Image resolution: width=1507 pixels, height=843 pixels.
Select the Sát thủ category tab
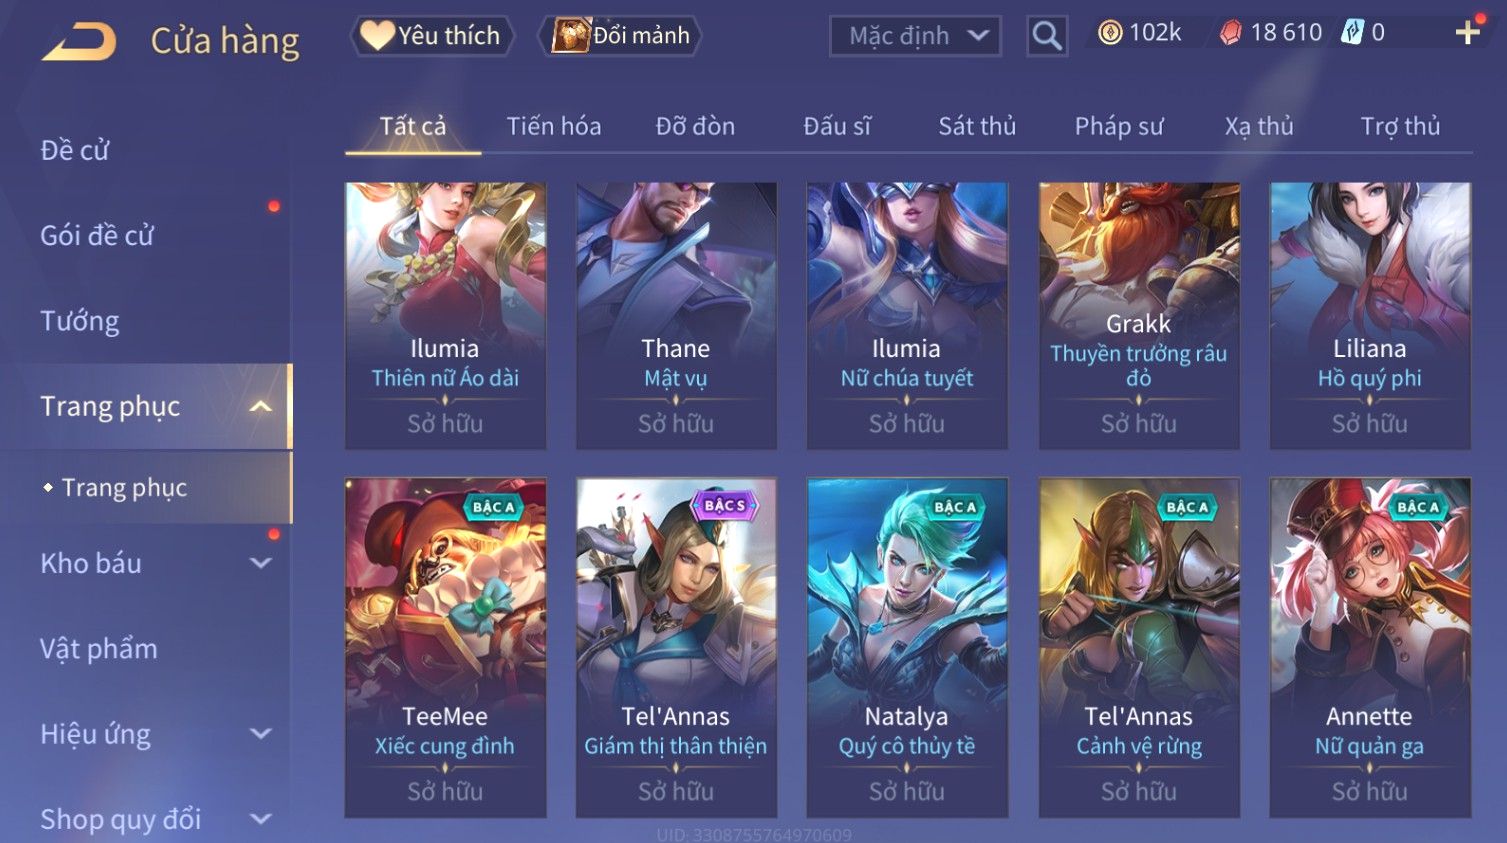[977, 126]
